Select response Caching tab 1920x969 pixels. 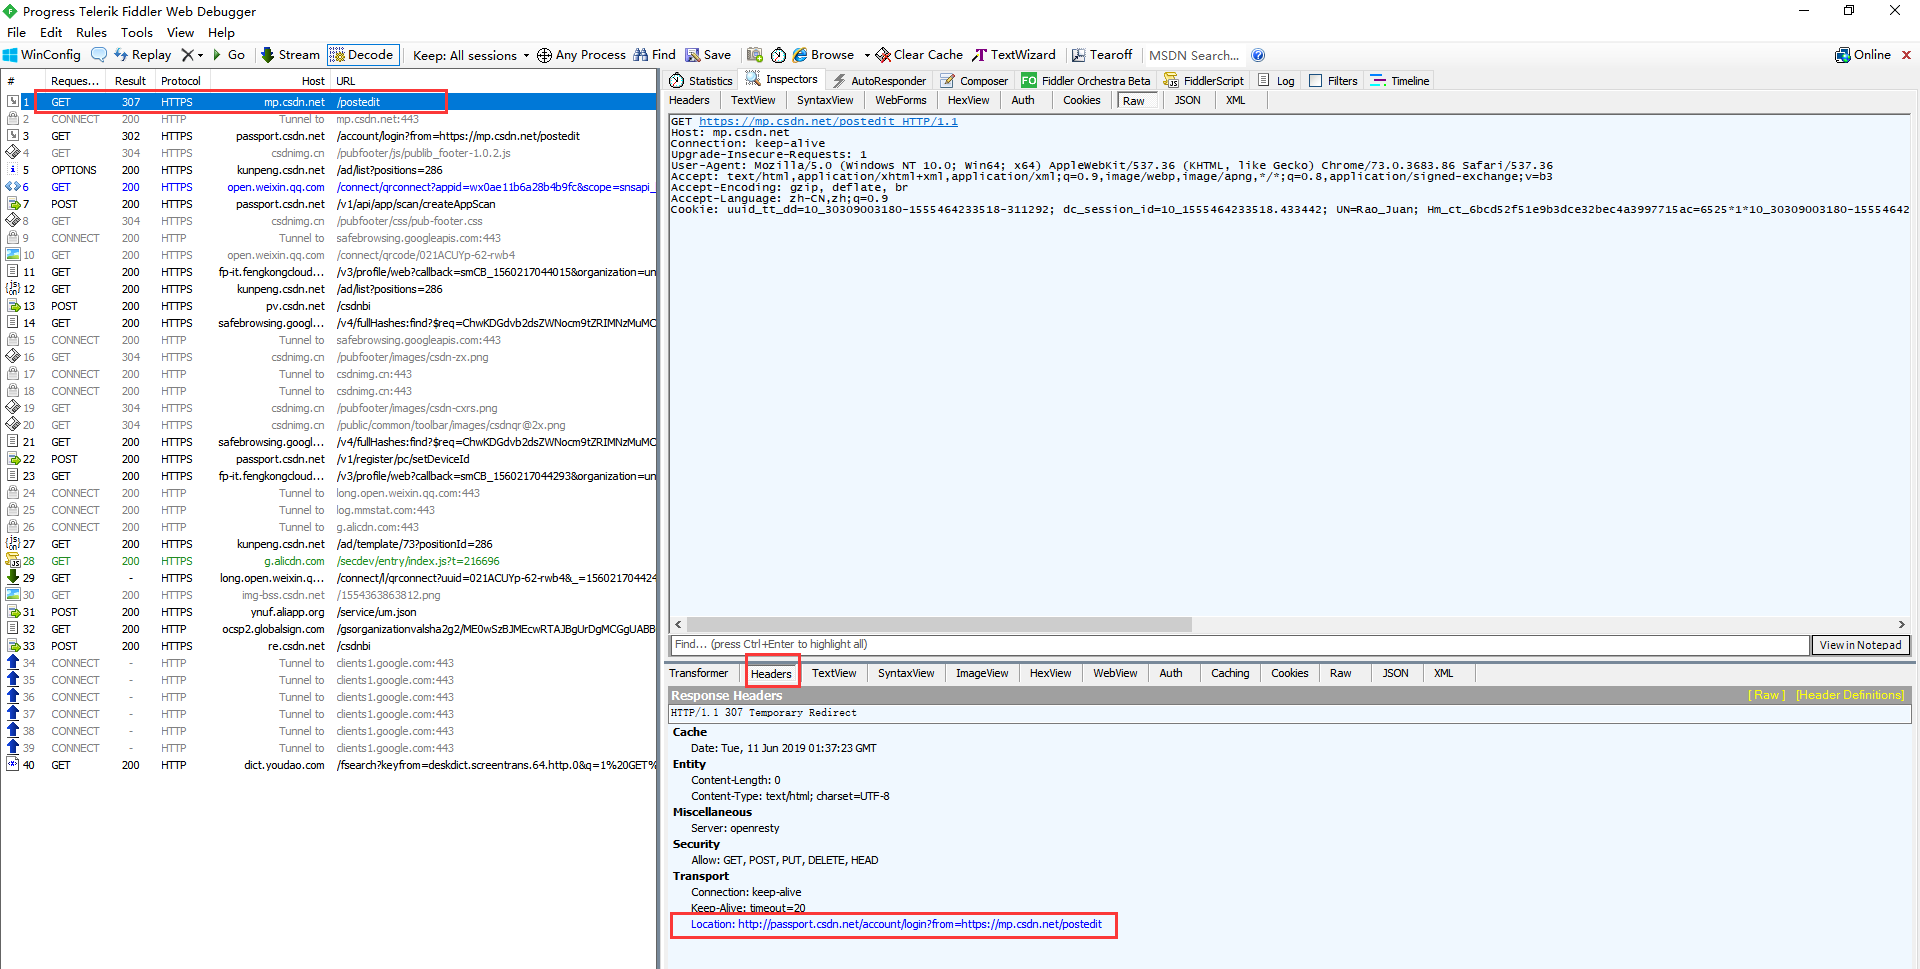[1230, 673]
